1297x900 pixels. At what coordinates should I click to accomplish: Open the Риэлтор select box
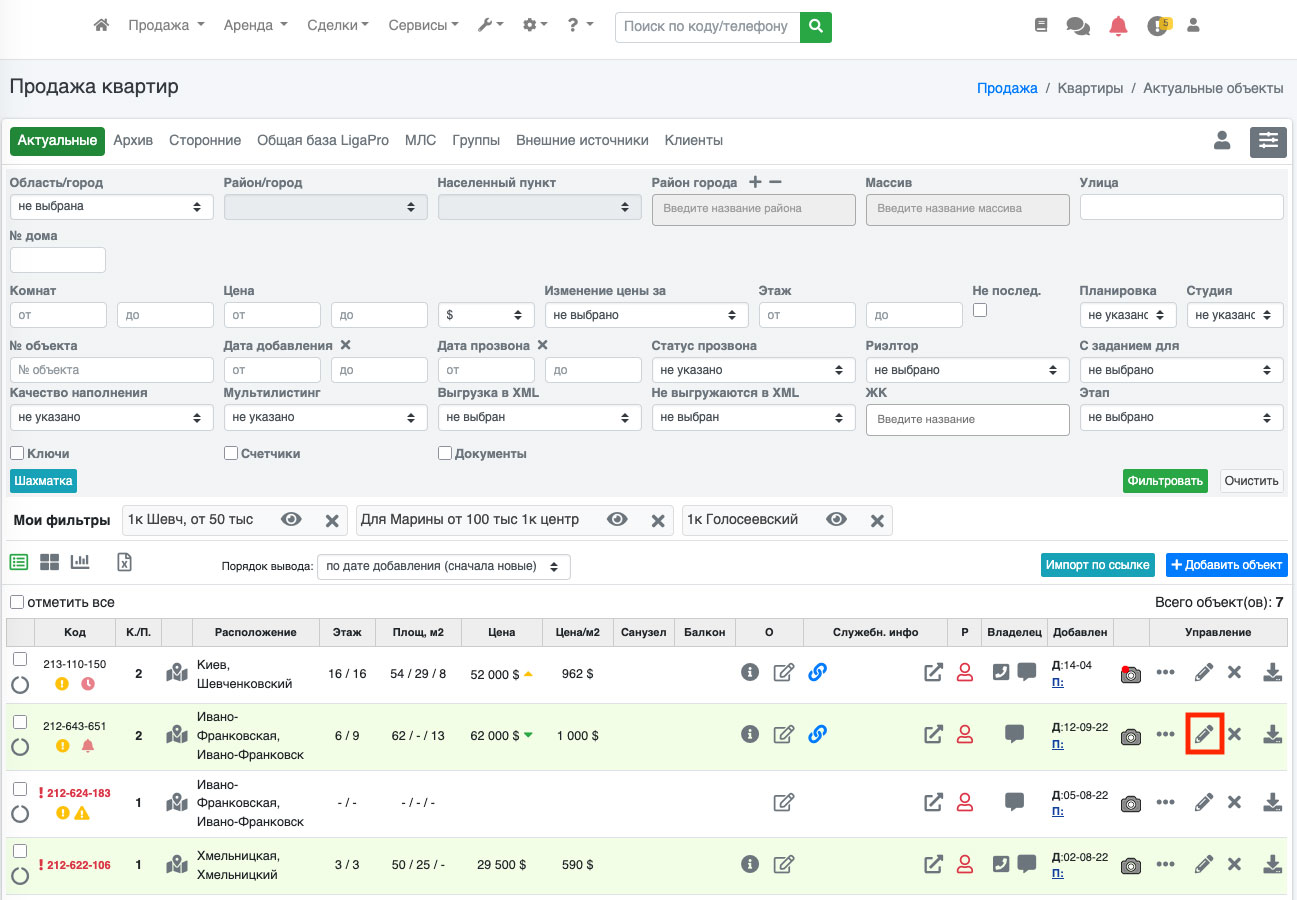coord(967,370)
